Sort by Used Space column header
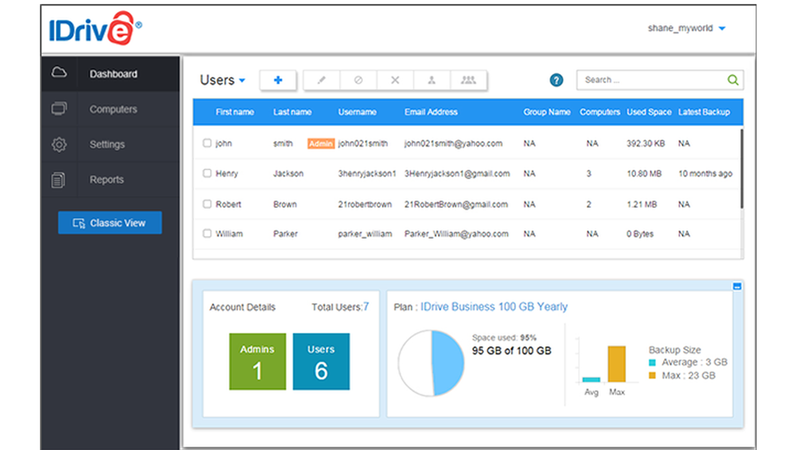Screen dimensions: 800x450 pos(649,112)
